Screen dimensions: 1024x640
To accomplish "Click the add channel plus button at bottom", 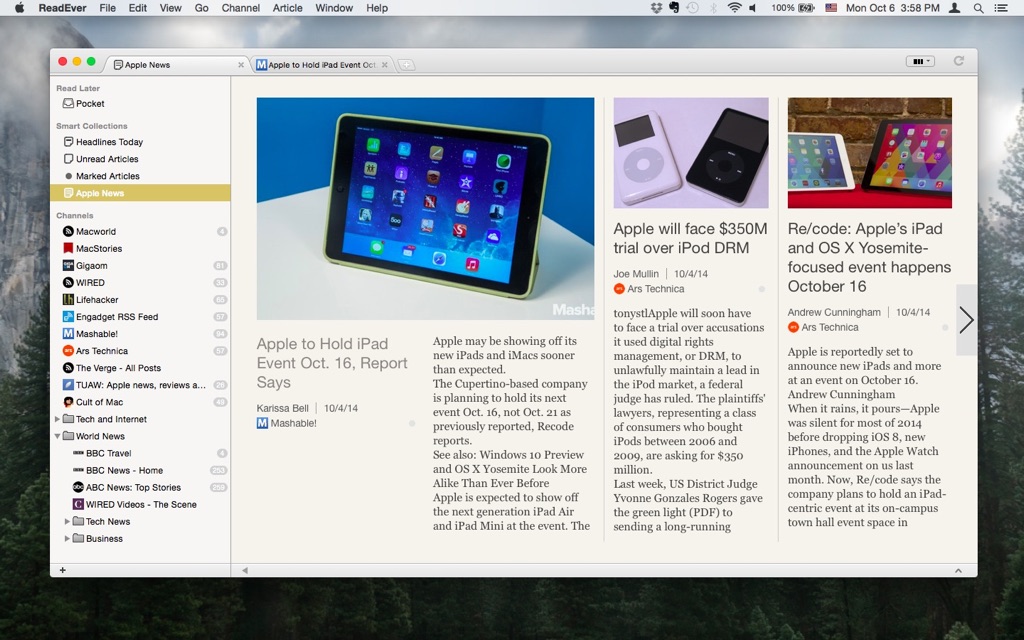I will 63,570.
